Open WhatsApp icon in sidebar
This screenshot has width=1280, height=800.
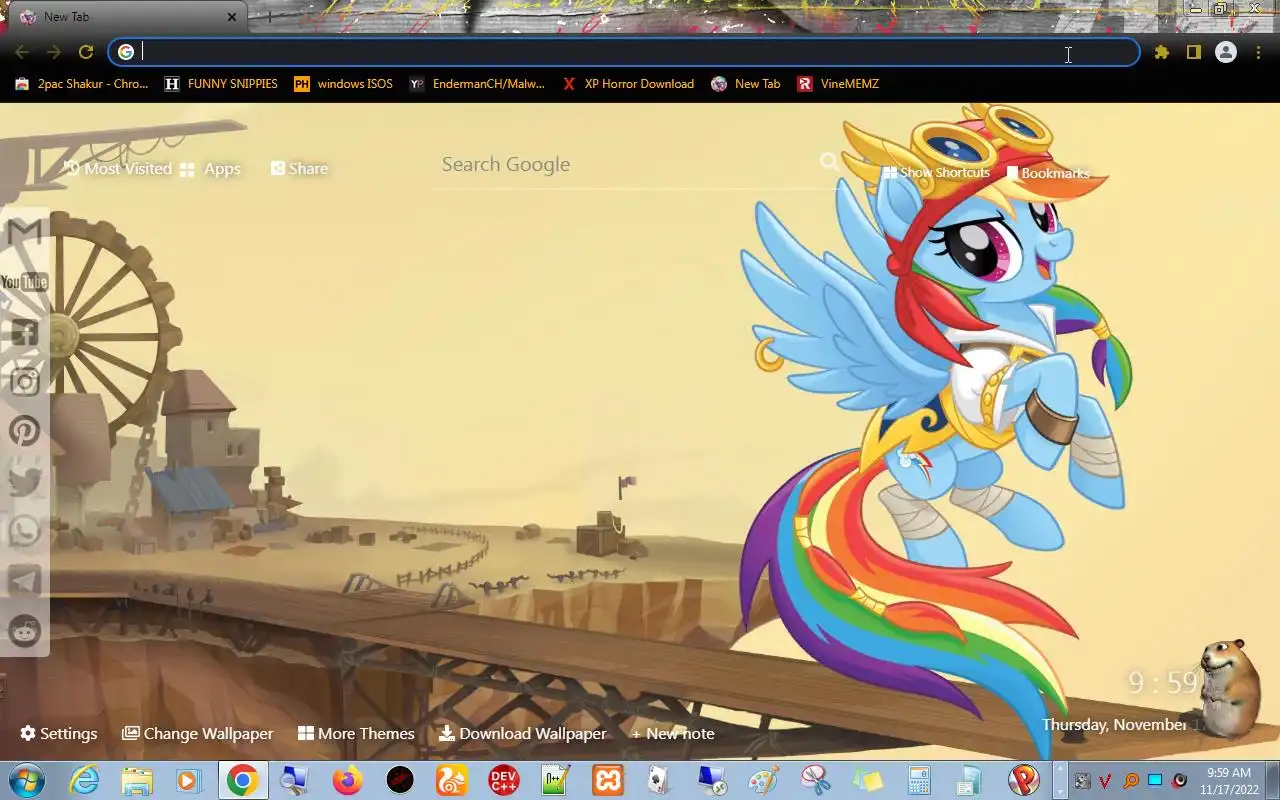pos(24,530)
